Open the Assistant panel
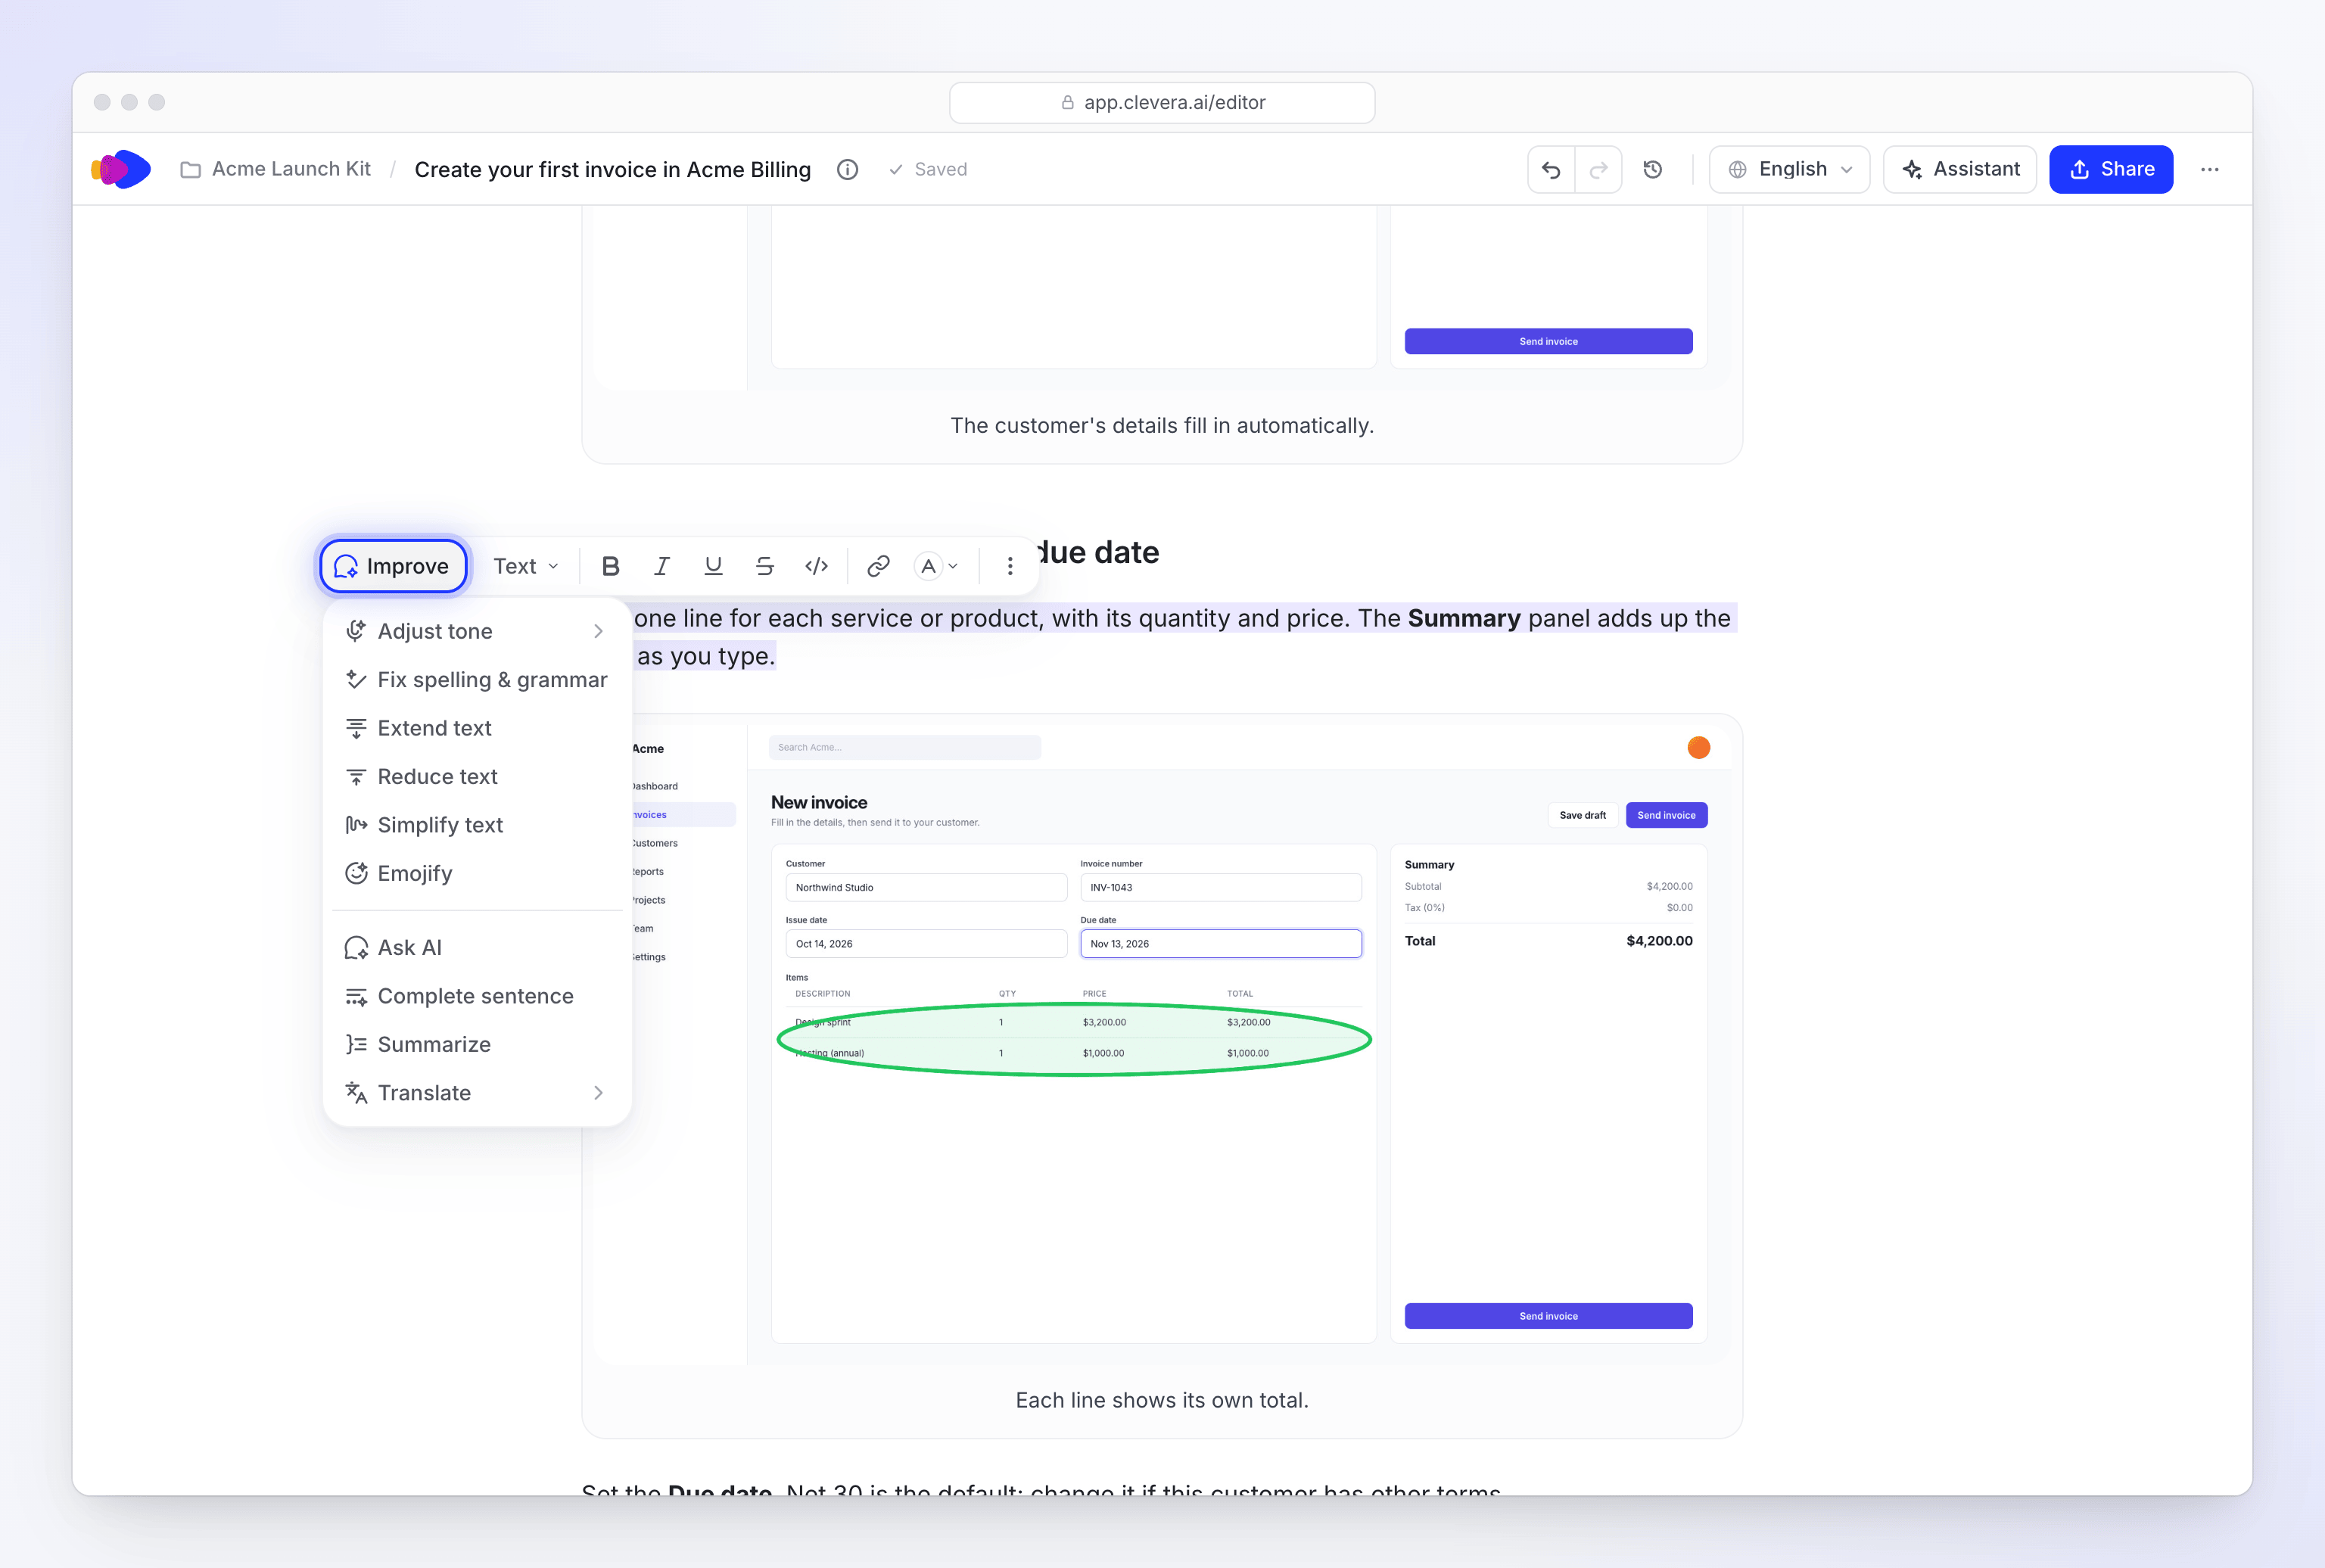The width and height of the screenshot is (2325, 1568). [x=1960, y=169]
